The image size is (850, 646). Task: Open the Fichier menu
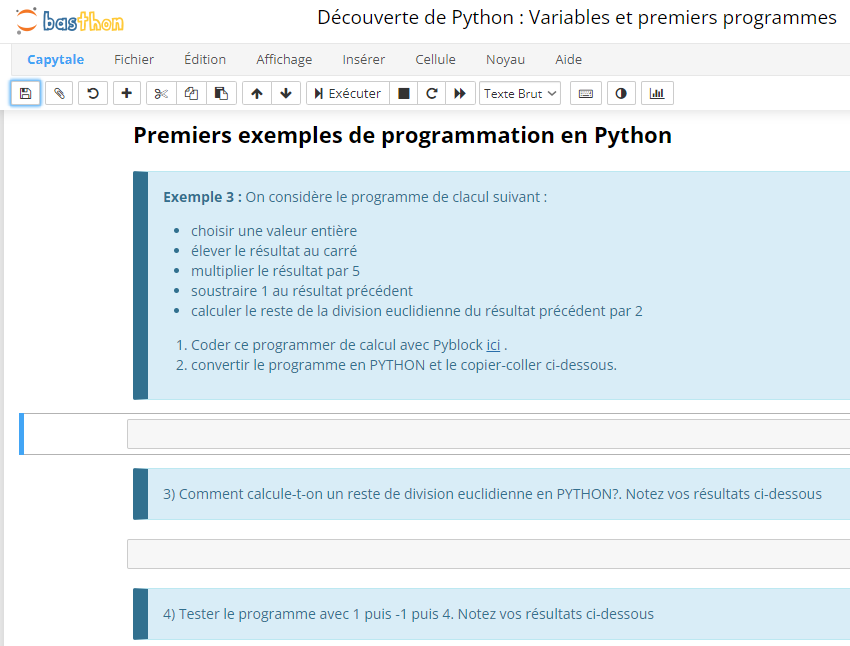[134, 59]
